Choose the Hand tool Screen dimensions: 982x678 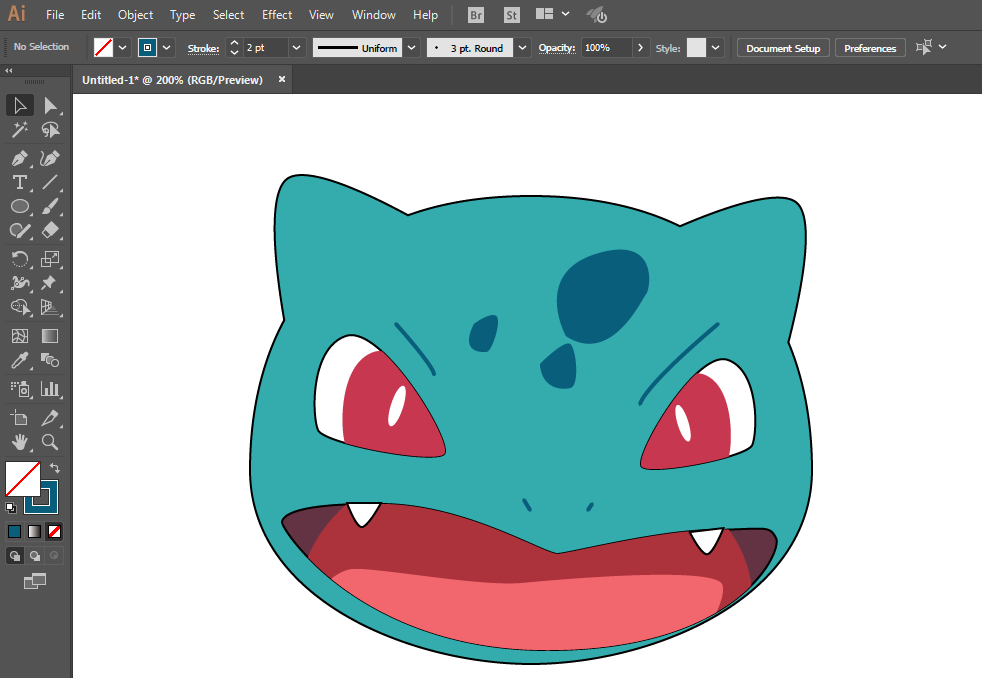tap(19, 442)
